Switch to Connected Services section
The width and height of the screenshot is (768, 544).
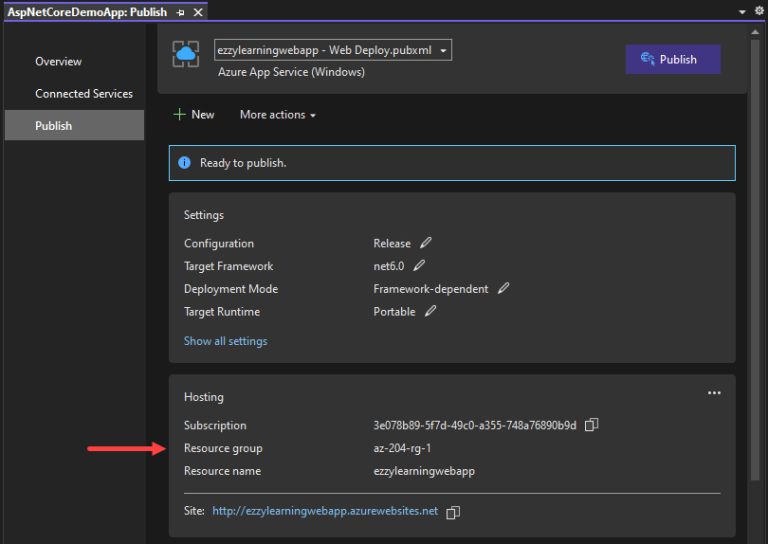point(83,94)
